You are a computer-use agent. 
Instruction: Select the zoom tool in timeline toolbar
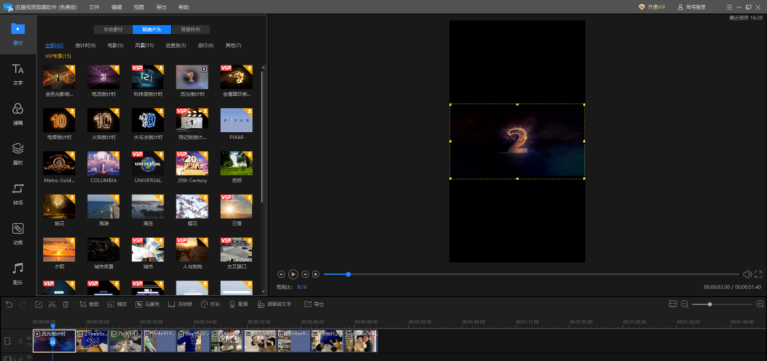(x=117, y=304)
